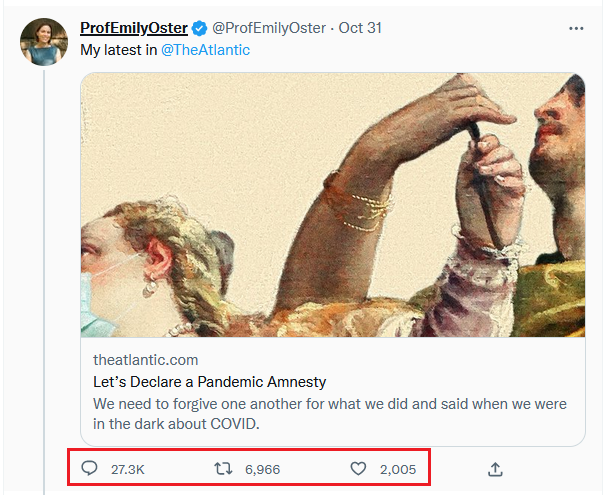Like the tweet with the heart icon
Image resolution: width=608 pixels, height=495 pixels.
tap(358, 469)
